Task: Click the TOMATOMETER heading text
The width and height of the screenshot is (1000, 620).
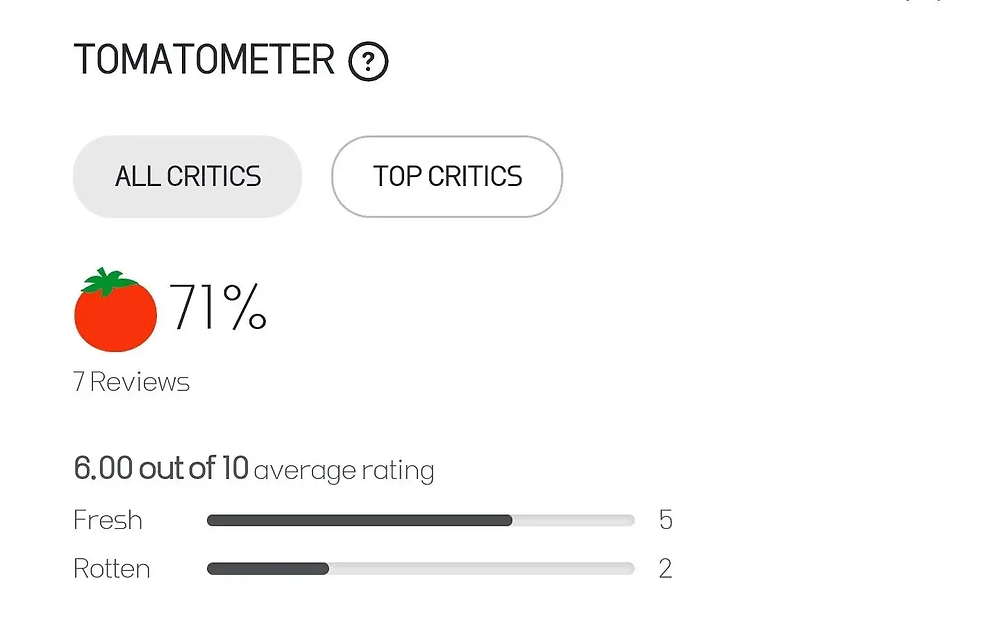Action: [204, 60]
